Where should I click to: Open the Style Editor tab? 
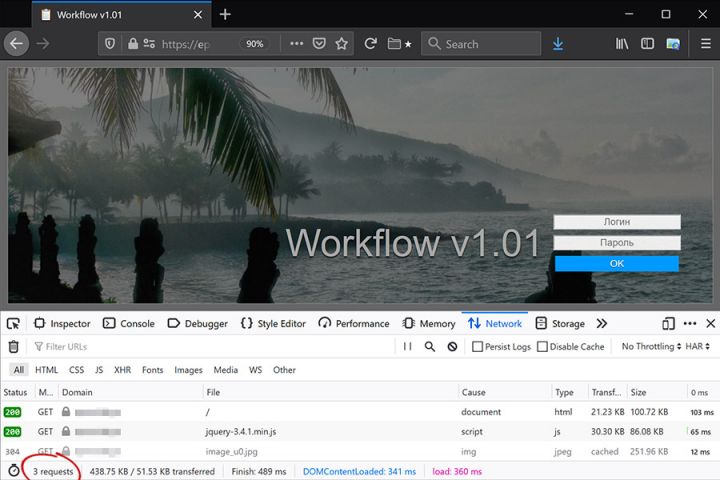point(273,324)
